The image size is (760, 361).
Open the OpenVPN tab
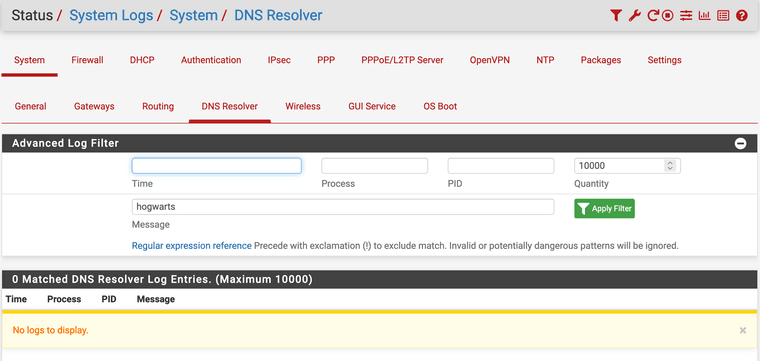tap(490, 60)
